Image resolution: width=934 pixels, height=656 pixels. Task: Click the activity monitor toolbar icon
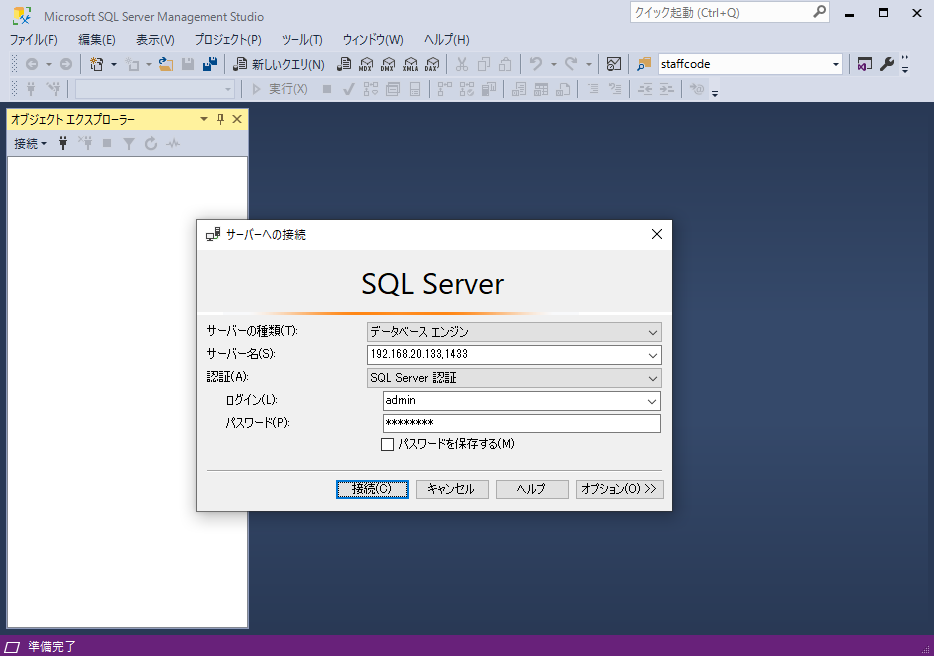tap(614, 64)
